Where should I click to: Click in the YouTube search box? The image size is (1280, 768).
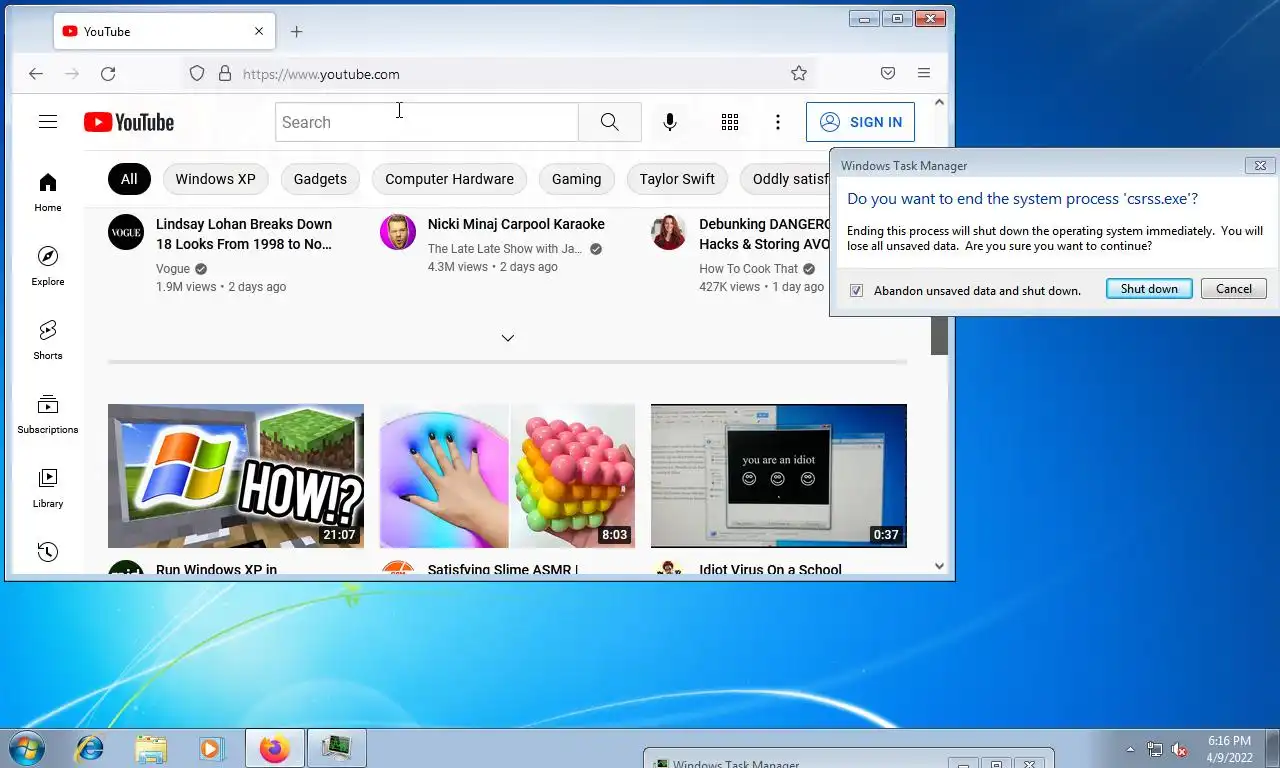pyautogui.click(x=427, y=122)
